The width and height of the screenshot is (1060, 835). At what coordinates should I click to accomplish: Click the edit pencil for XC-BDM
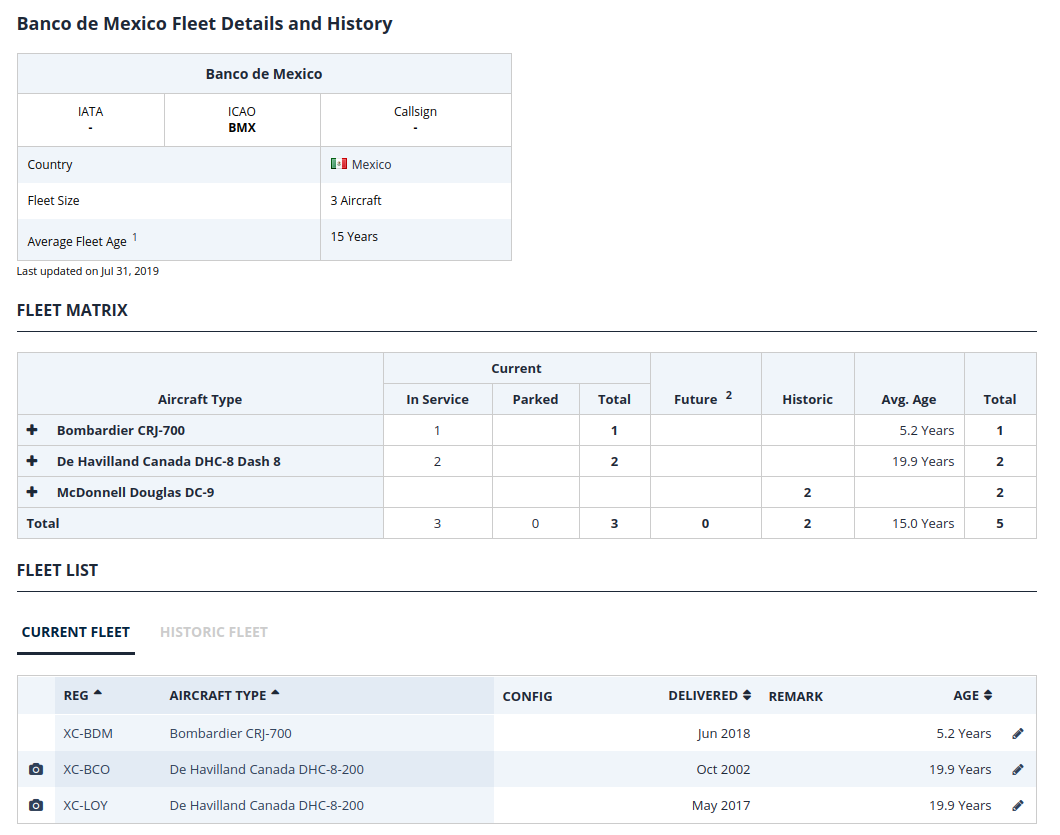coord(1017,734)
